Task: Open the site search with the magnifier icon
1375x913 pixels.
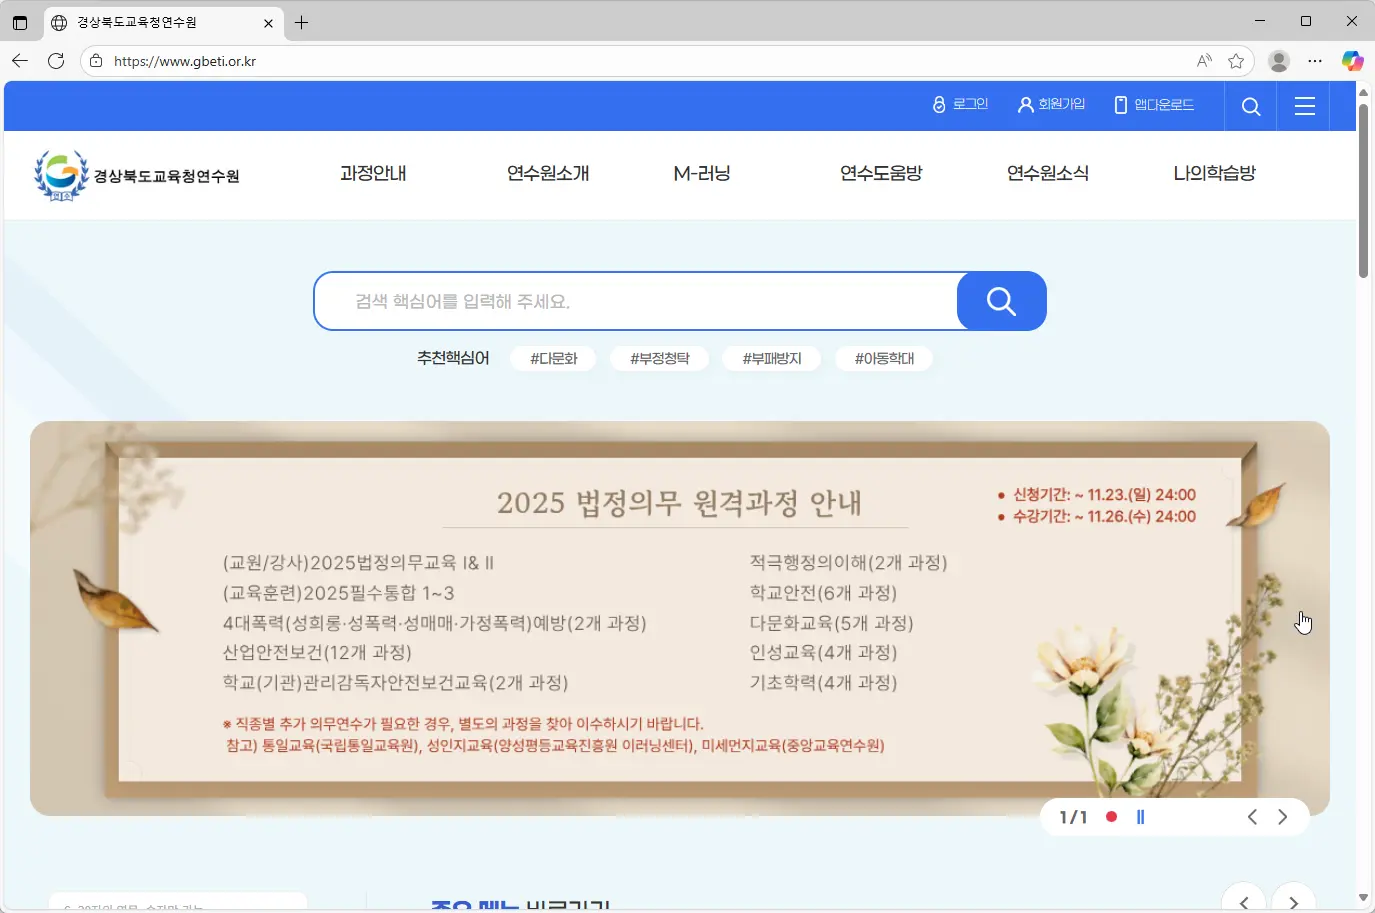Action: click(x=1250, y=105)
